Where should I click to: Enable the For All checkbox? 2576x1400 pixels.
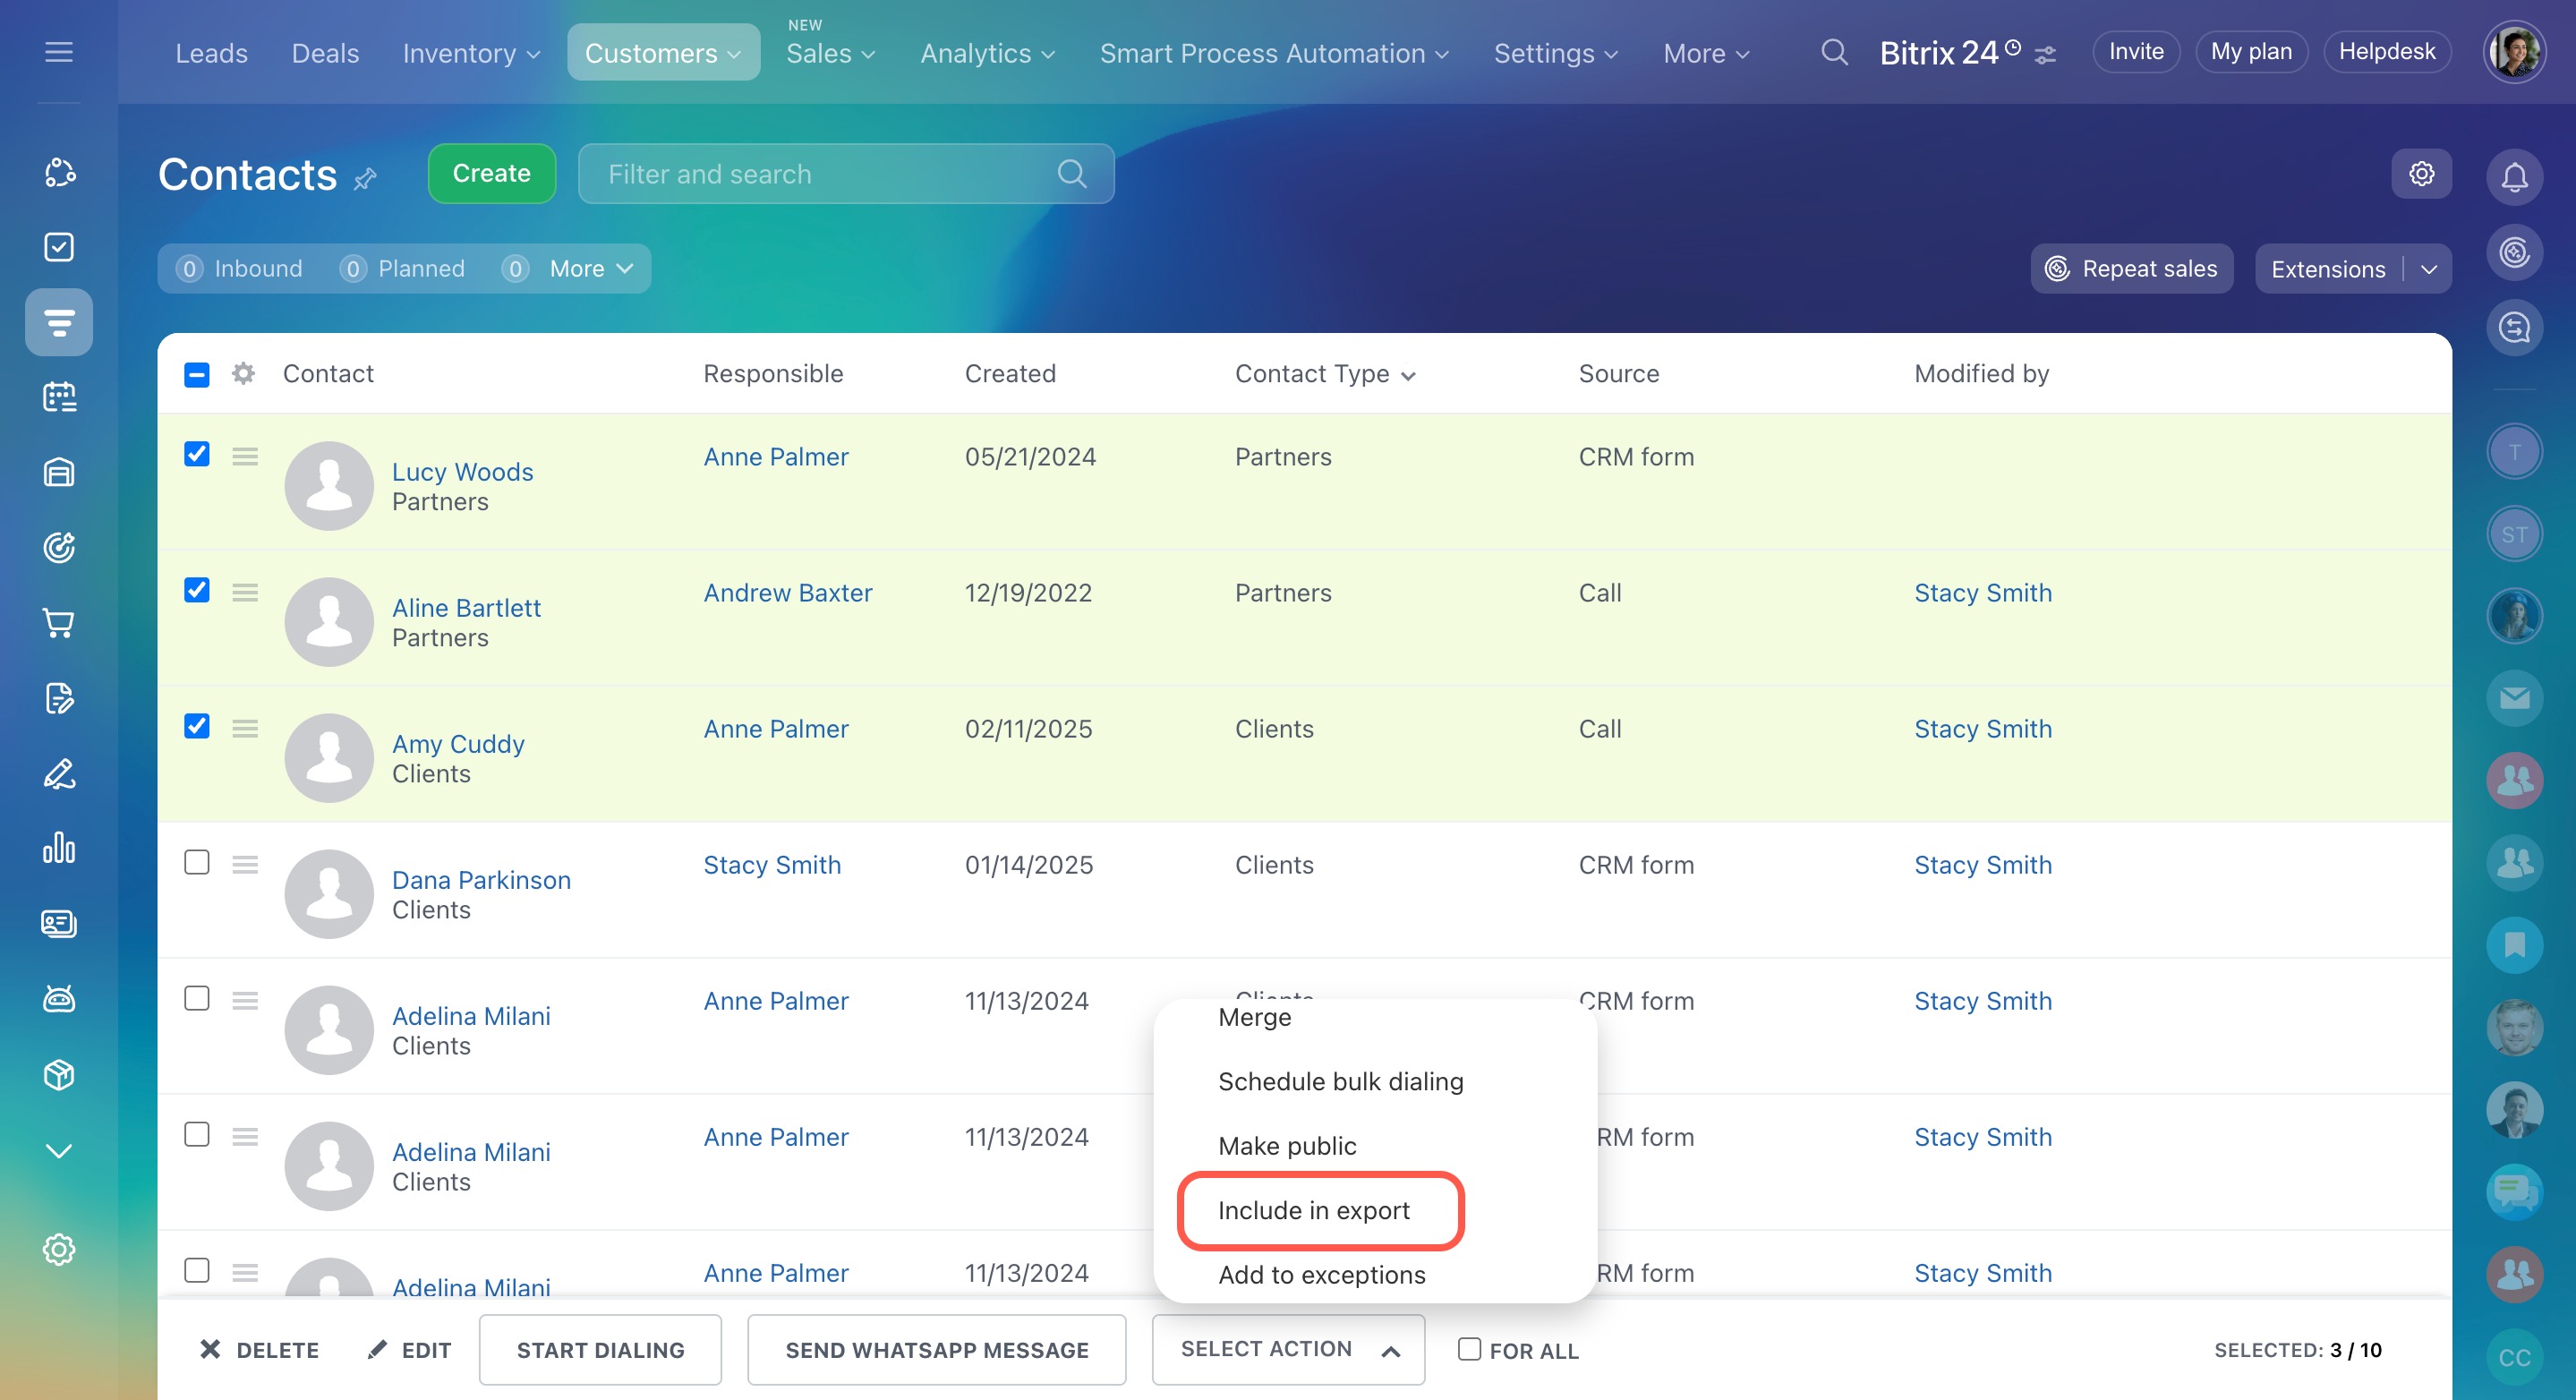1469,1349
